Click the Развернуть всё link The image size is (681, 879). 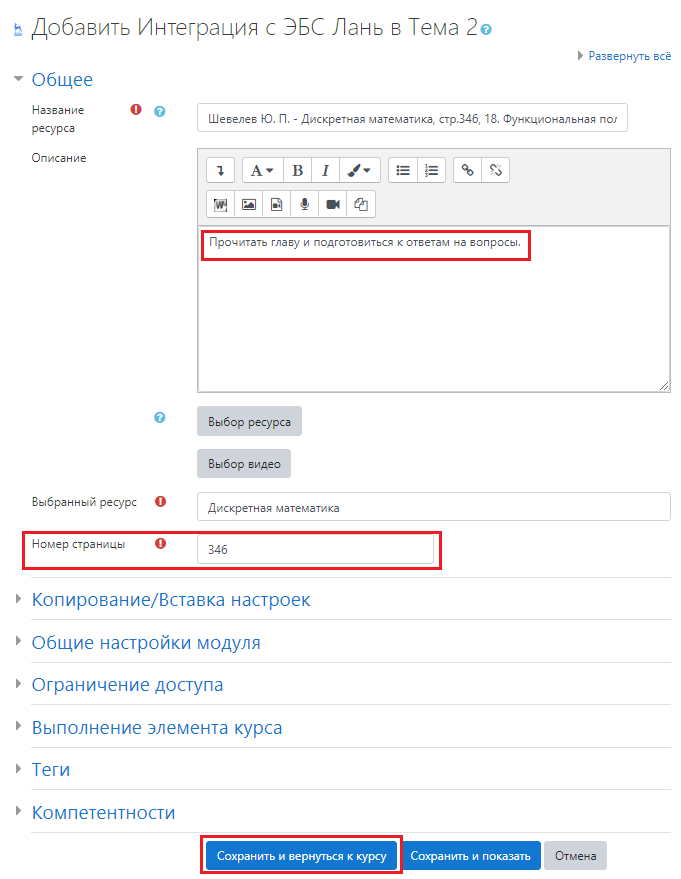pyautogui.click(x=629, y=57)
